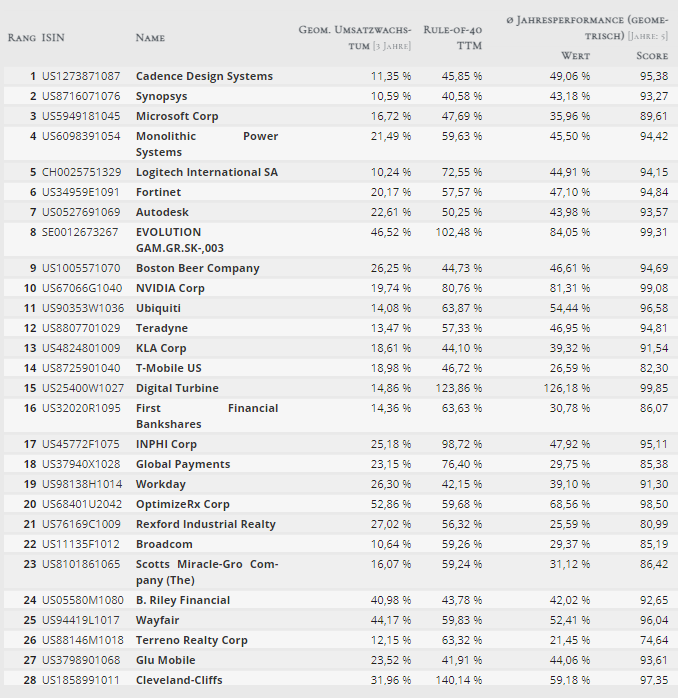Select Boston Beer Company

198,268
